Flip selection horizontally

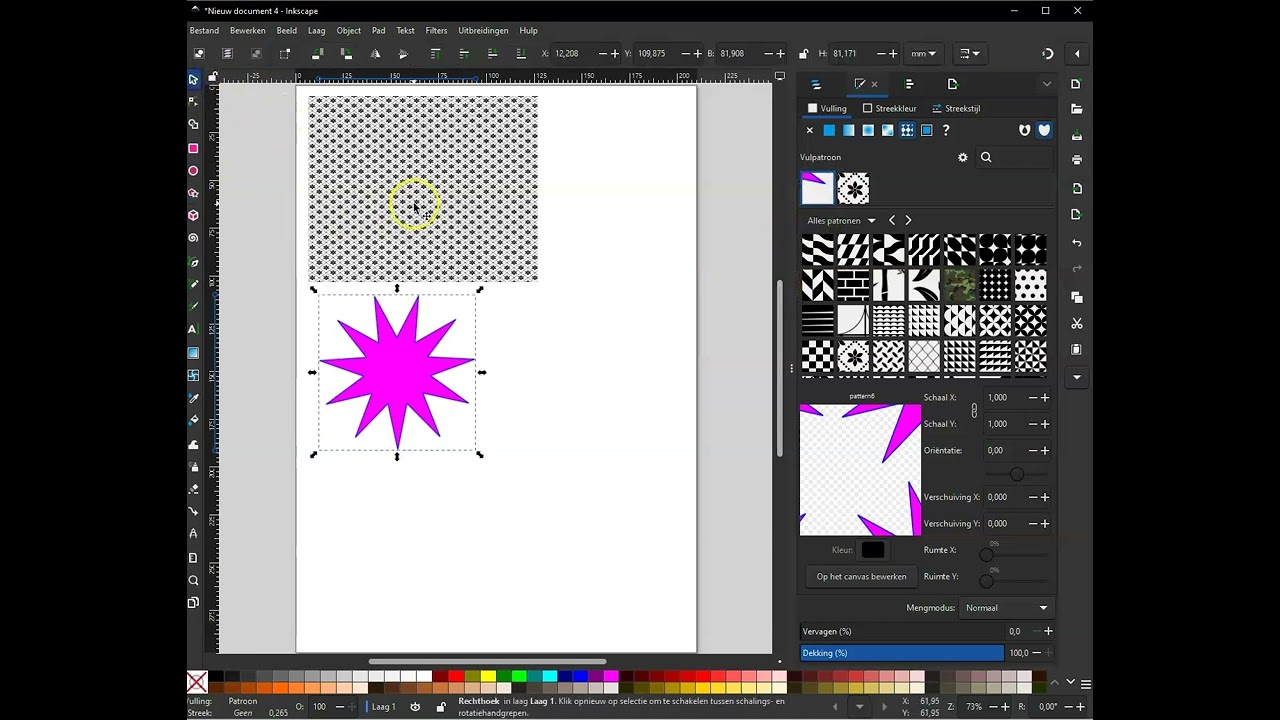tap(375, 54)
